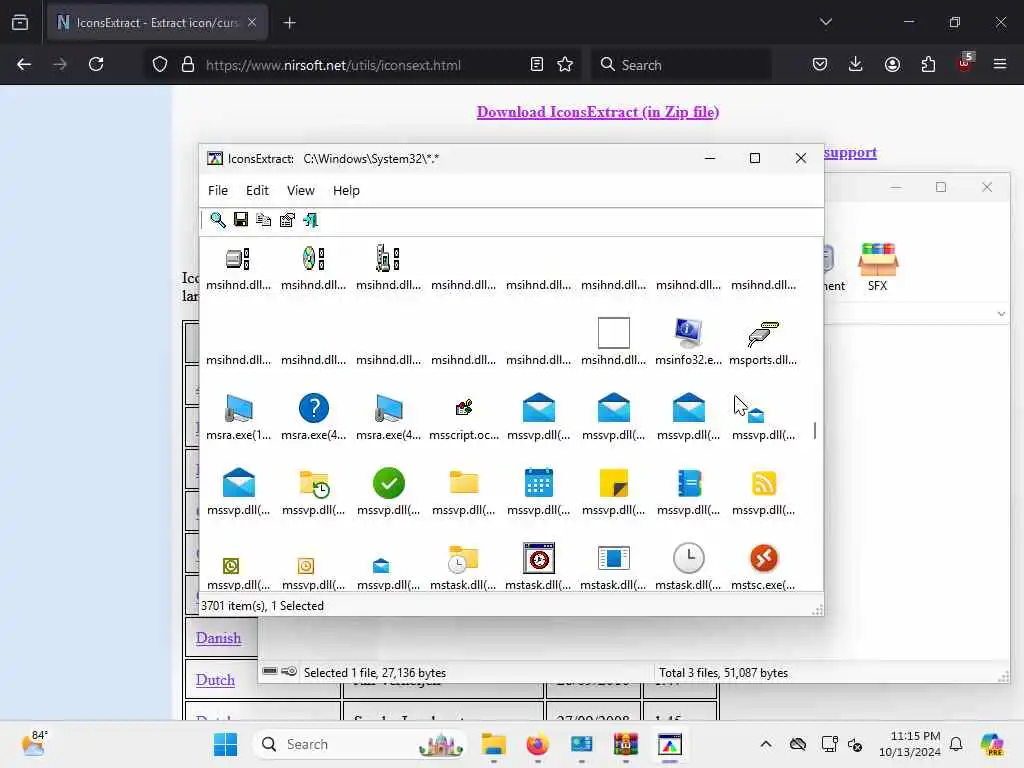Click the WinRAR taskbar icon
Screen dimensions: 1024x768
626,744
